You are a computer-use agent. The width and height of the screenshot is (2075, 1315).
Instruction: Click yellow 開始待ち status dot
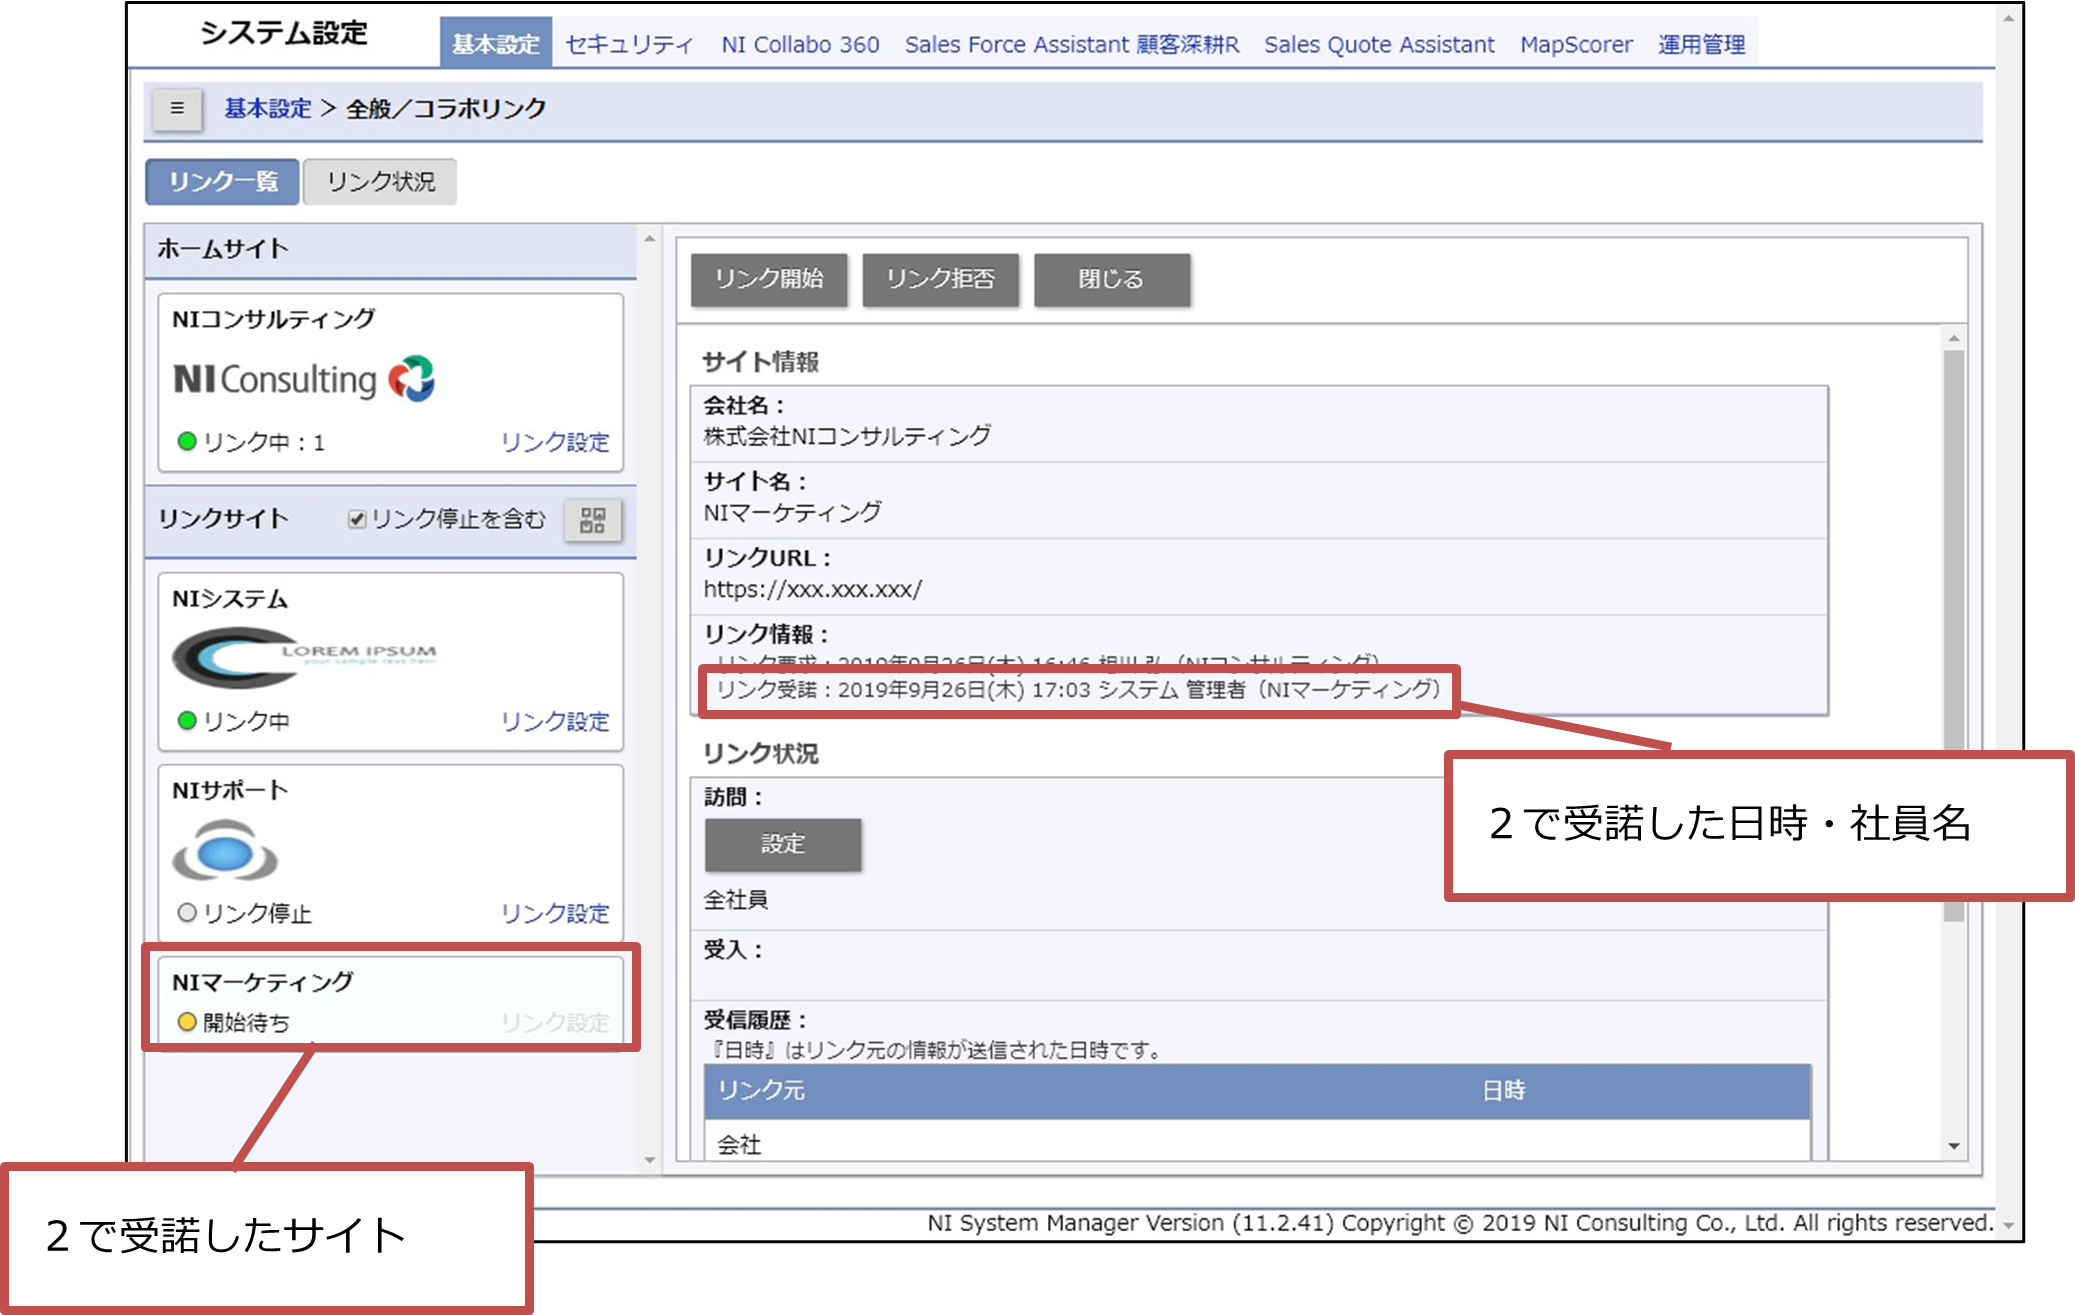[186, 1022]
